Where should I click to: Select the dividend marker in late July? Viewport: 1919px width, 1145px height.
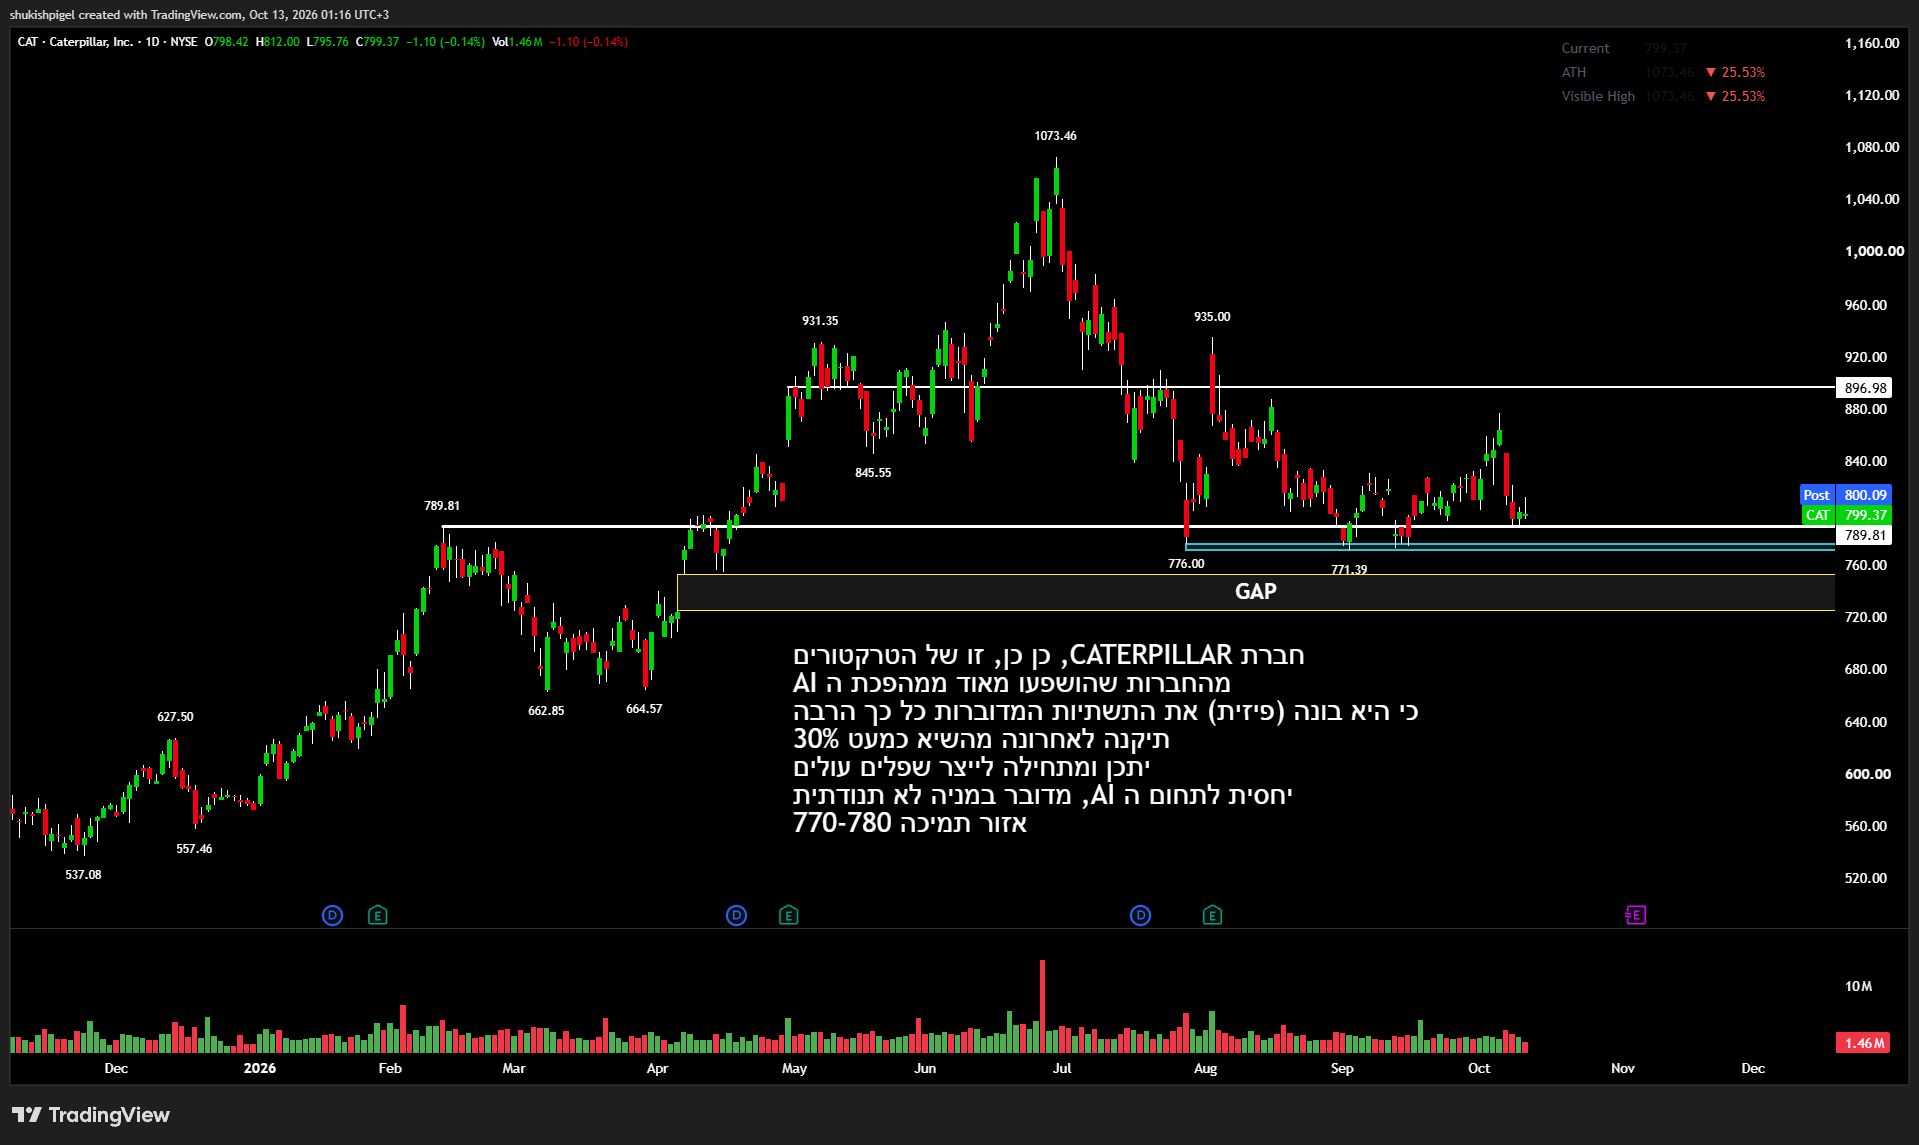pos(1140,915)
